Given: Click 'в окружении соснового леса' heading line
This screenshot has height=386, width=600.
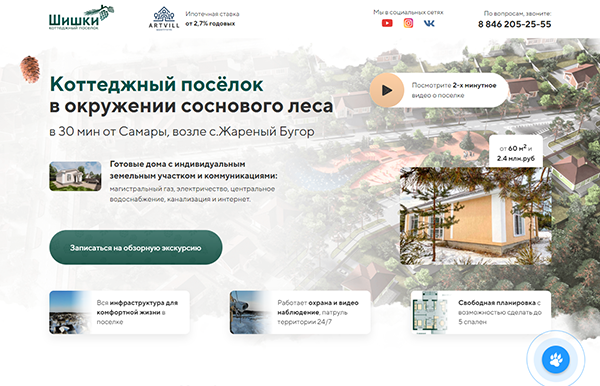Looking at the screenshot, I should [x=191, y=106].
